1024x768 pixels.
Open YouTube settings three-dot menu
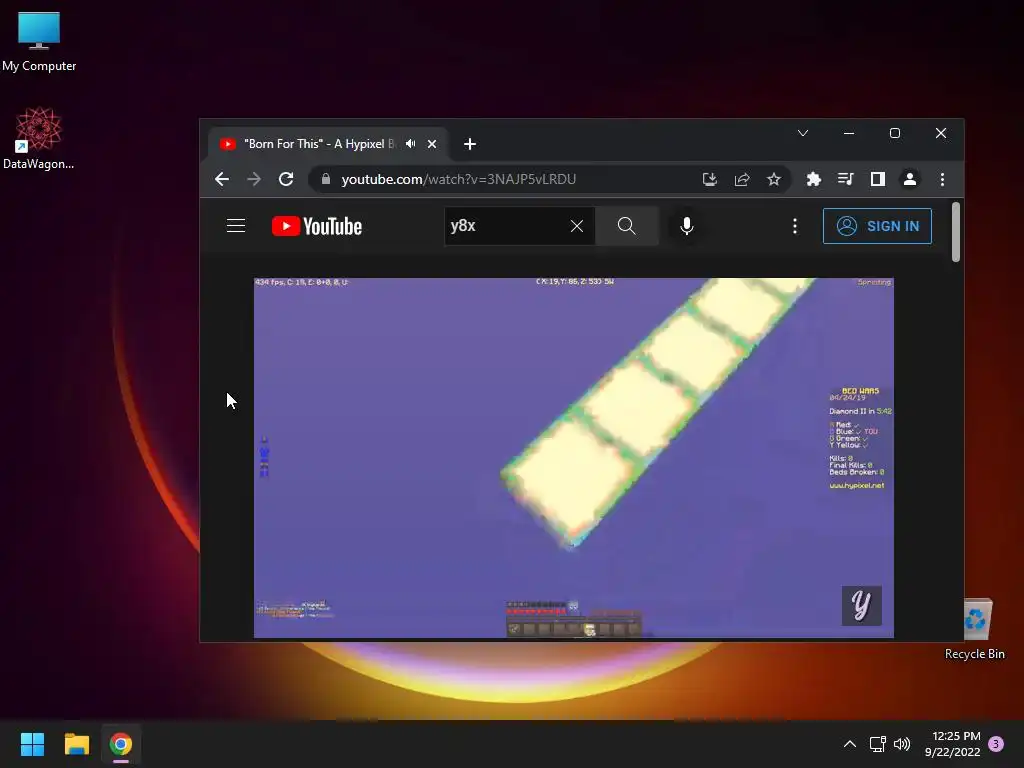coord(795,226)
